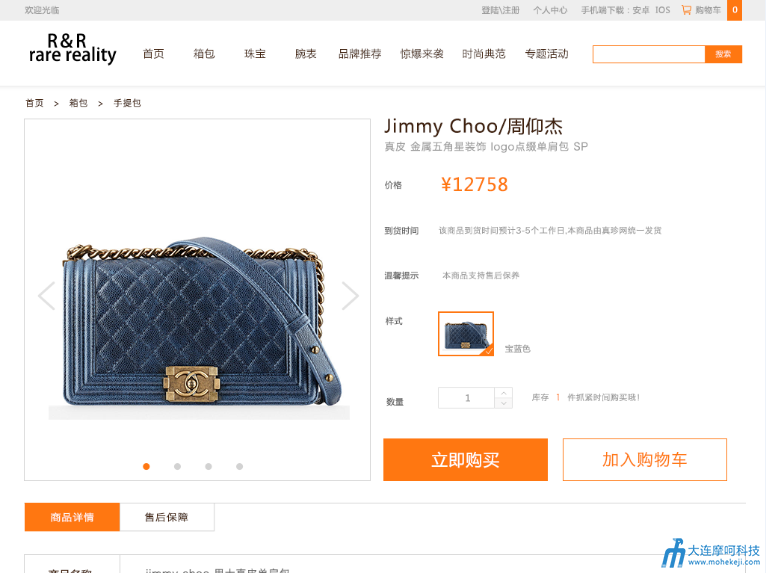The width and height of the screenshot is (766, 573).
Task: Click the 立即购买 buy now button
Action: pyautogui.click(x=466, y=460)
